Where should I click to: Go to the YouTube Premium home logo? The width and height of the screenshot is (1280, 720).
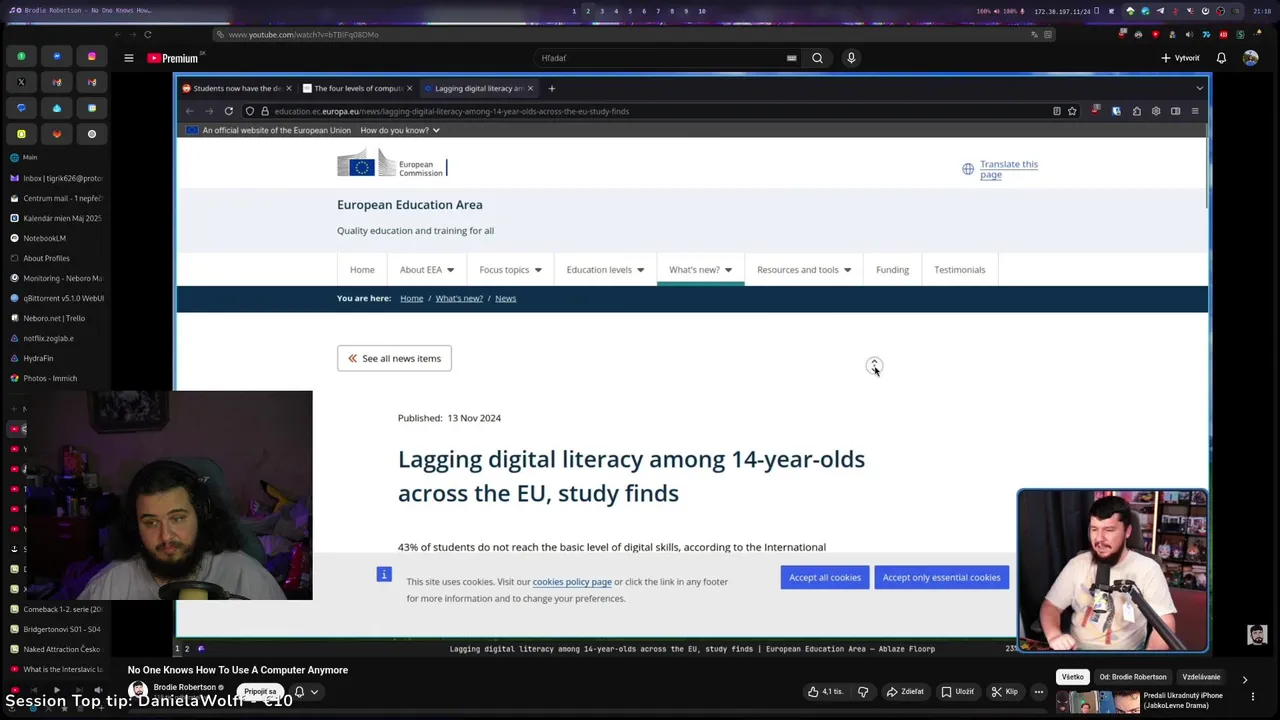[173, 58]
